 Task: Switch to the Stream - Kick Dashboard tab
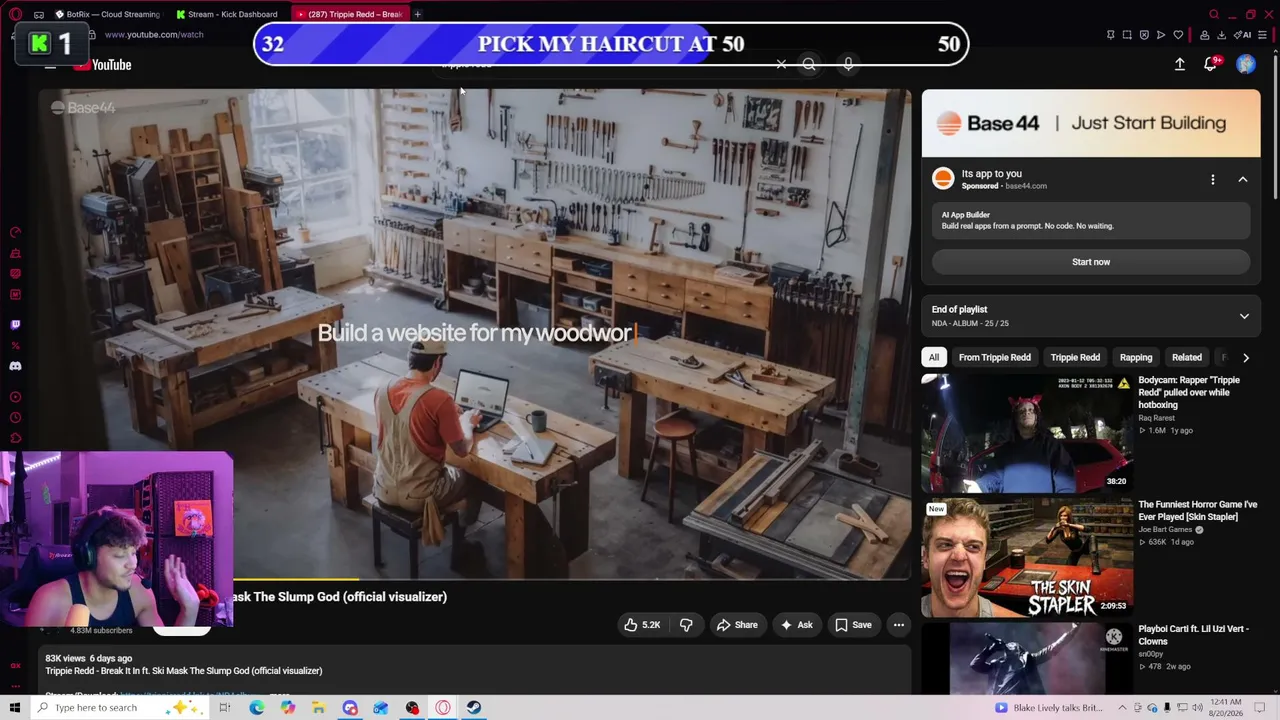pos(228,14)
